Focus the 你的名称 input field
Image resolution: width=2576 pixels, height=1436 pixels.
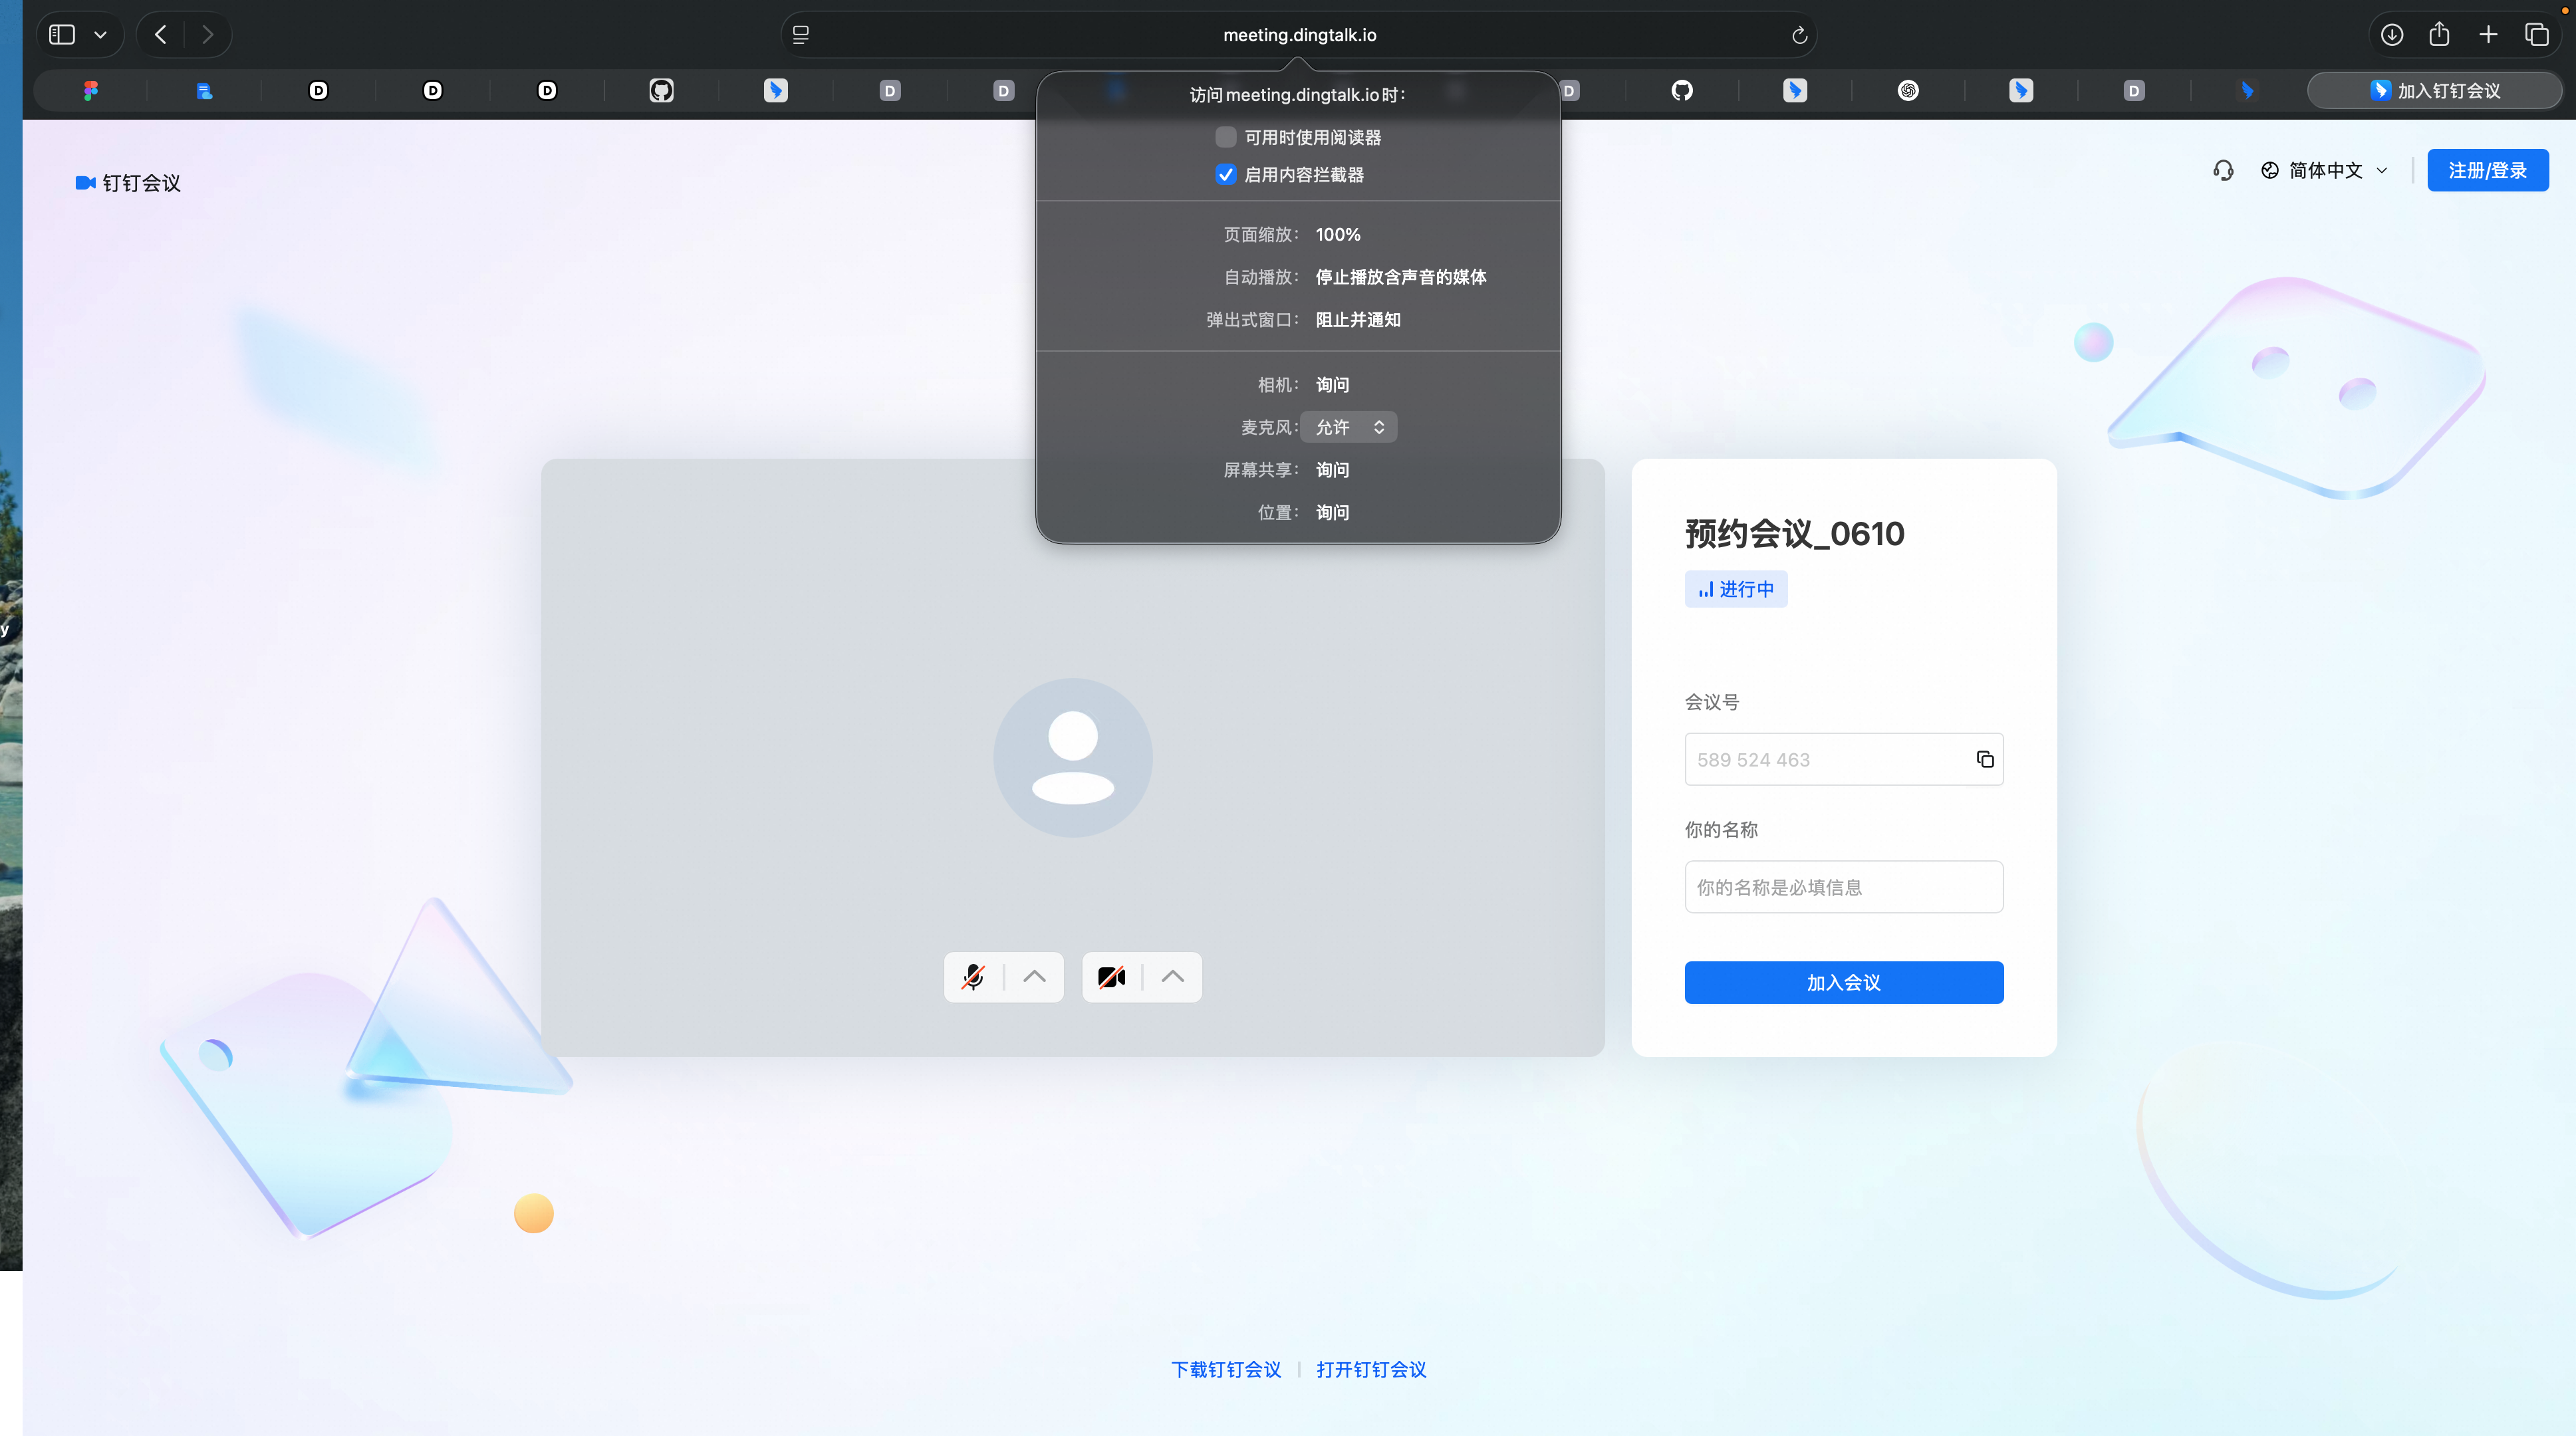1843,887
